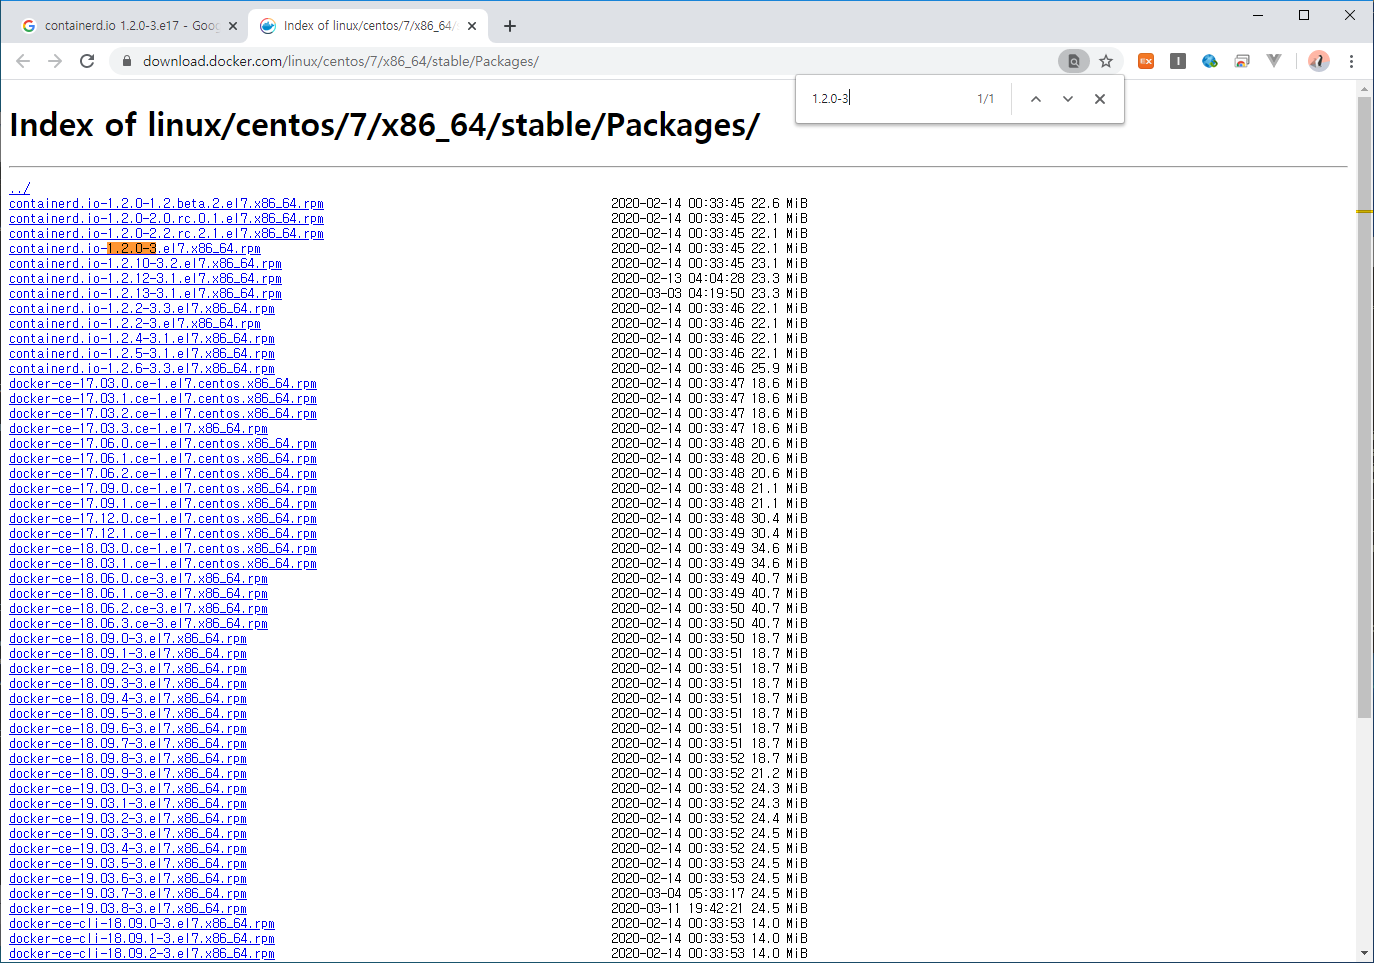Screen dimensions: 1374x963
Task: Jump to the next find result
Action: [x=1068, y=99]
